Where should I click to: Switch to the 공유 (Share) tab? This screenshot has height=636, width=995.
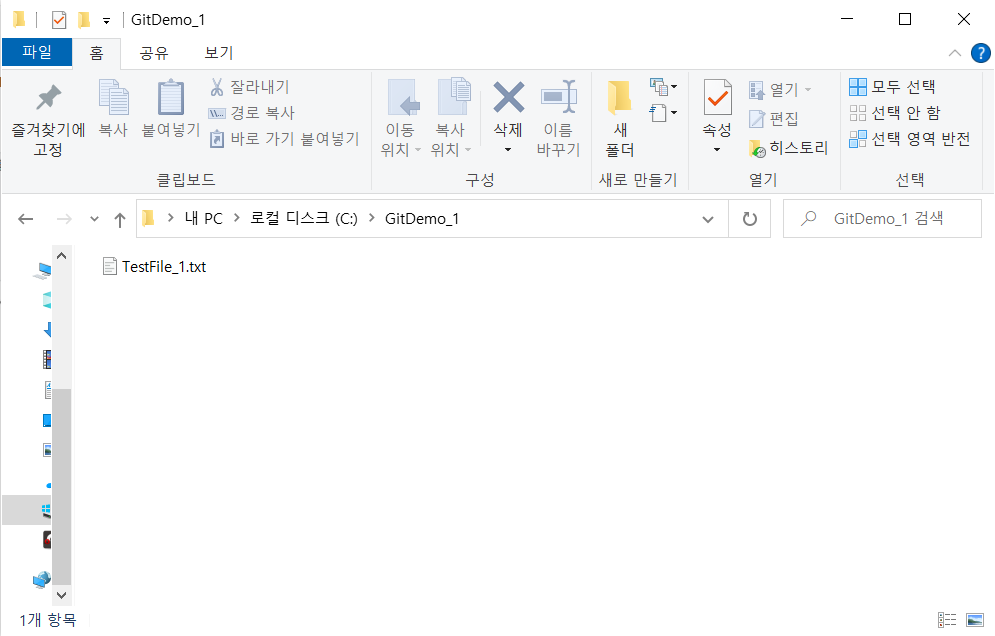coord(154,53)
